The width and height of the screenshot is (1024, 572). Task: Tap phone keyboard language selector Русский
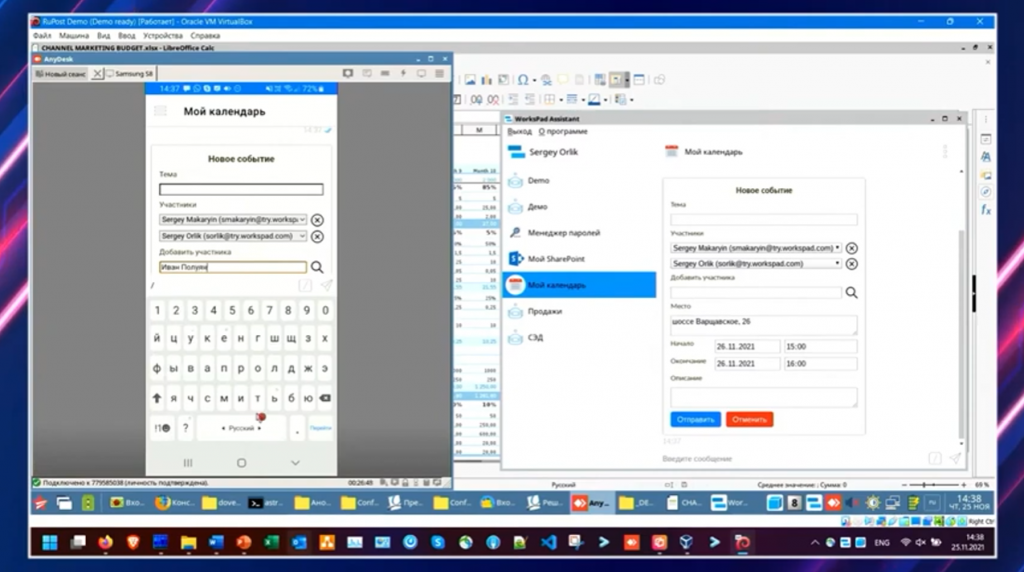tap(241, 428)
